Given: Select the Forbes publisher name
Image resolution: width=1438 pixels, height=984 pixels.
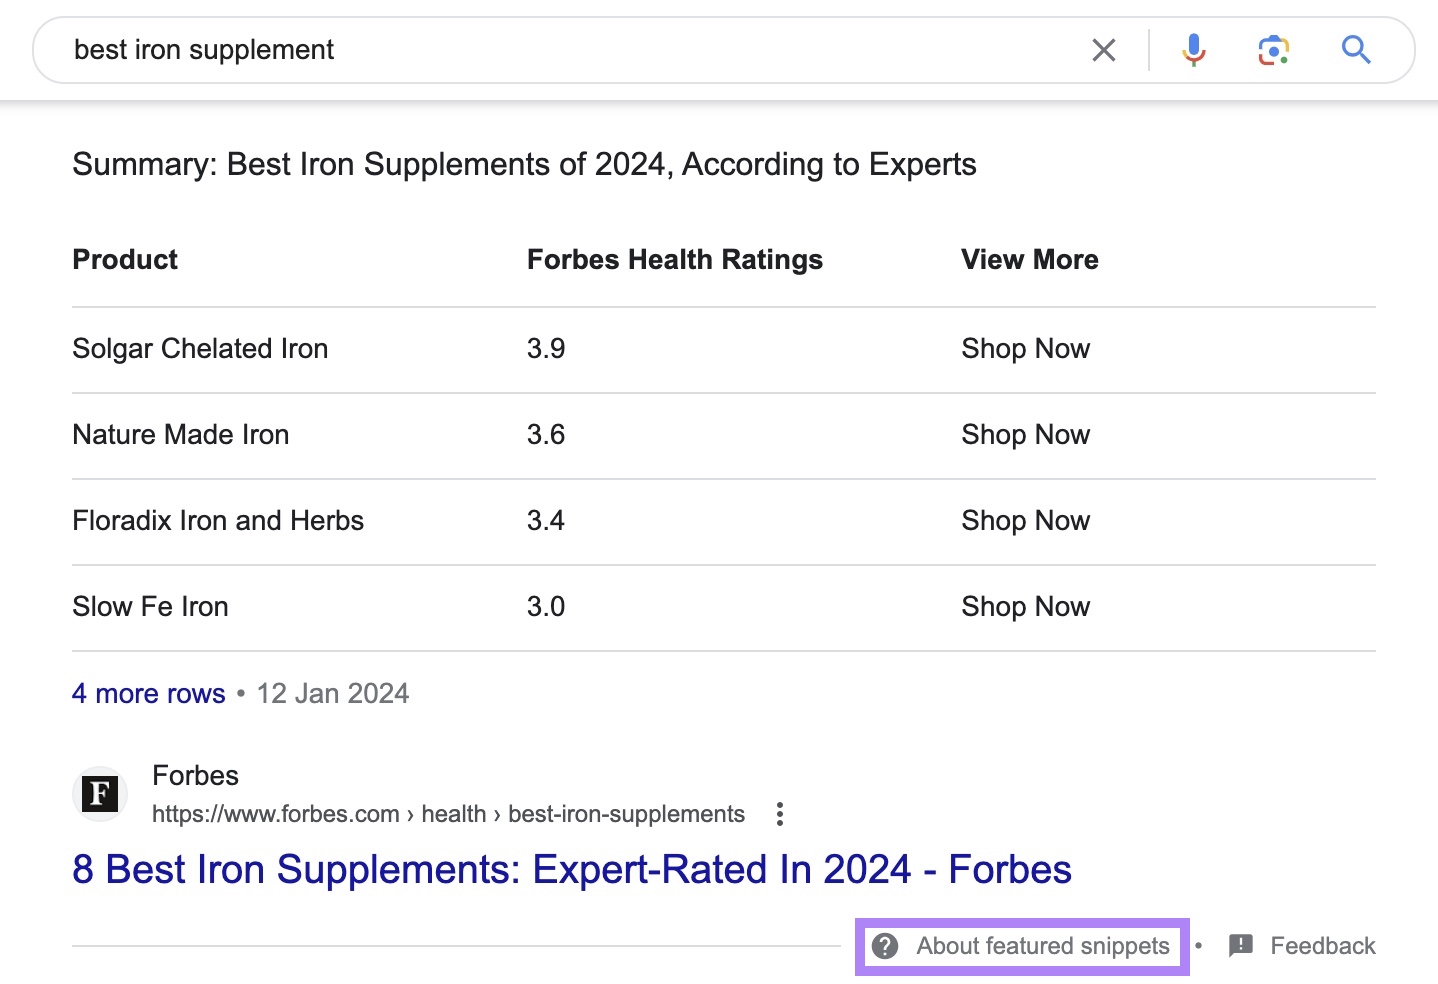Looking at the screenshot, I should pos(195,775).
